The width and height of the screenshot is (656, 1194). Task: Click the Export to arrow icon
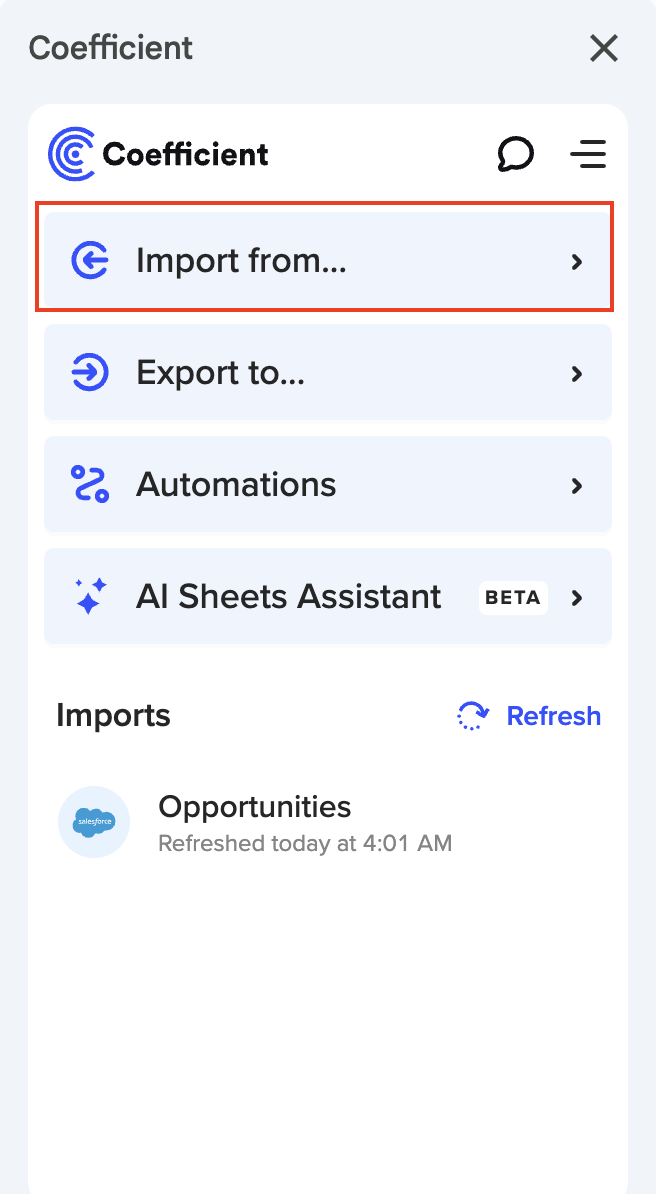pos(90,373)
